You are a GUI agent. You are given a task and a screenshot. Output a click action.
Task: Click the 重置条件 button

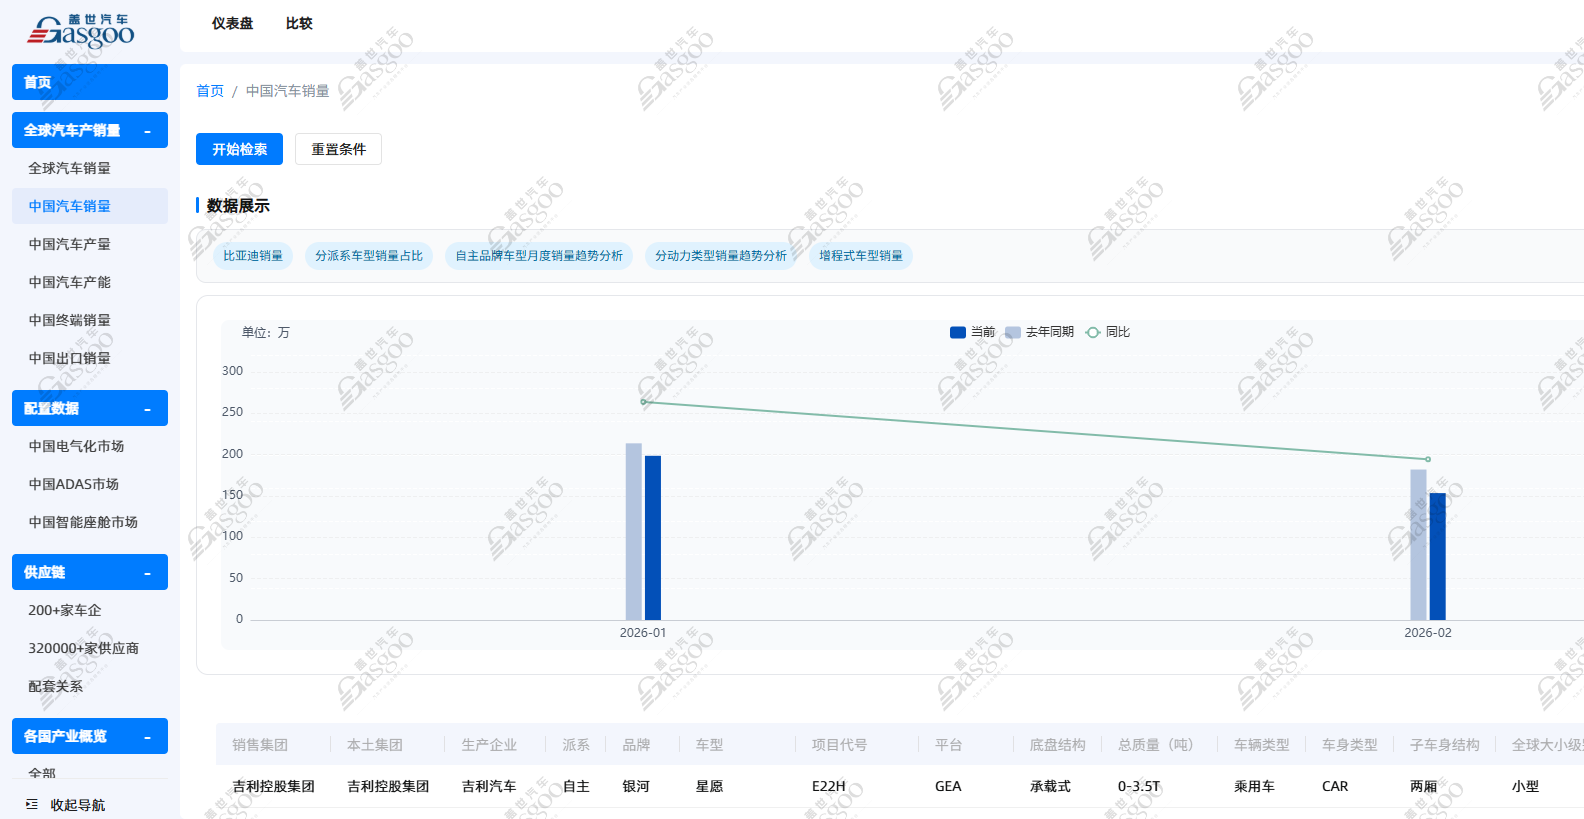[338, 149]
